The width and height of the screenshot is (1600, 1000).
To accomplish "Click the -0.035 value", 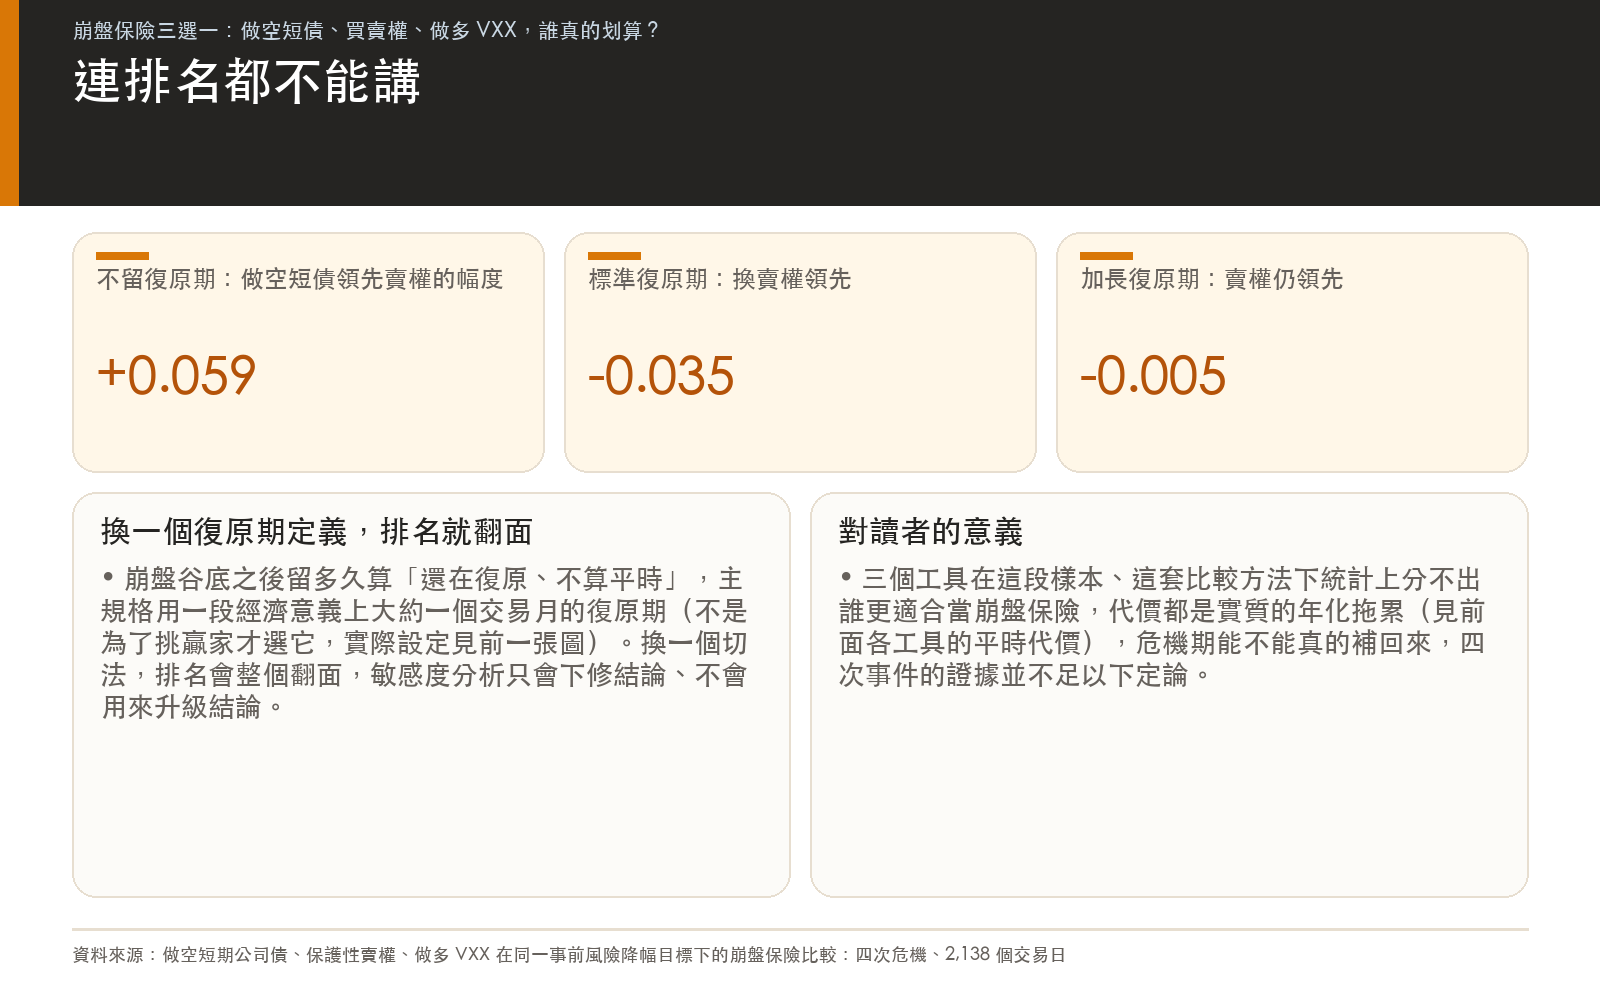I will click(x=661, y=376).
